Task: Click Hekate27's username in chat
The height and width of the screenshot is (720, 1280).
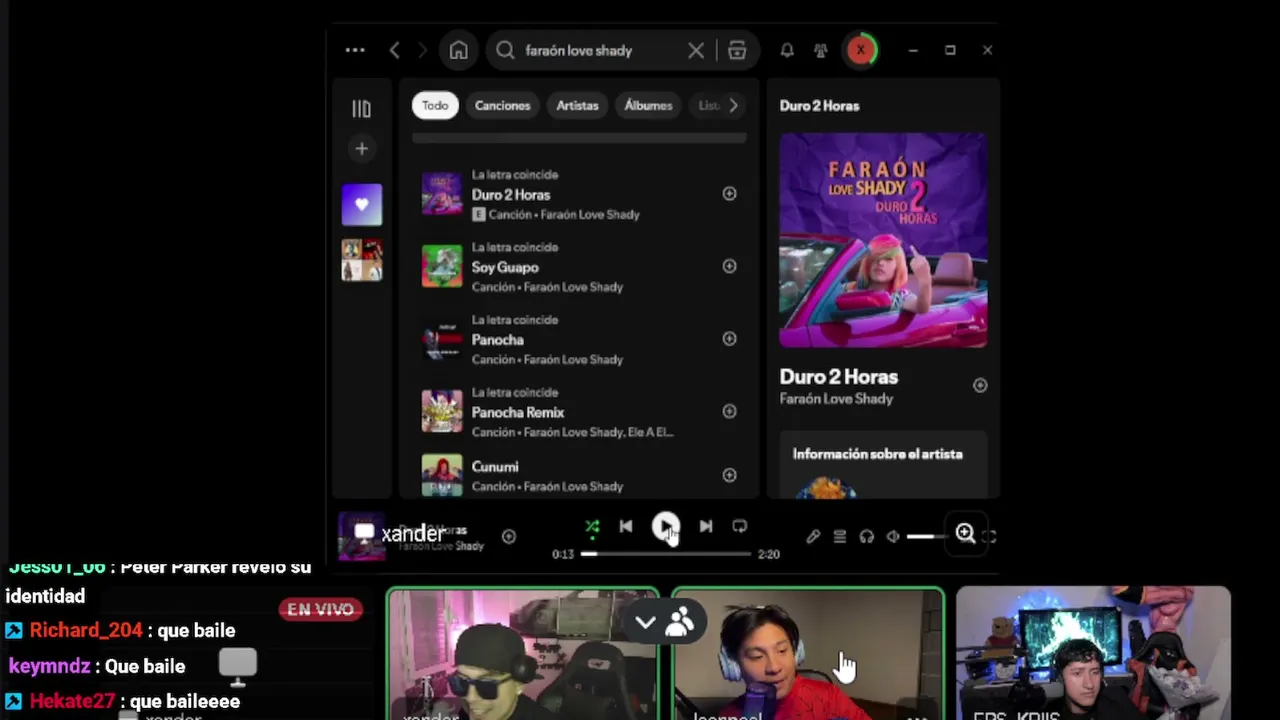Action: [x=72, y=702]
